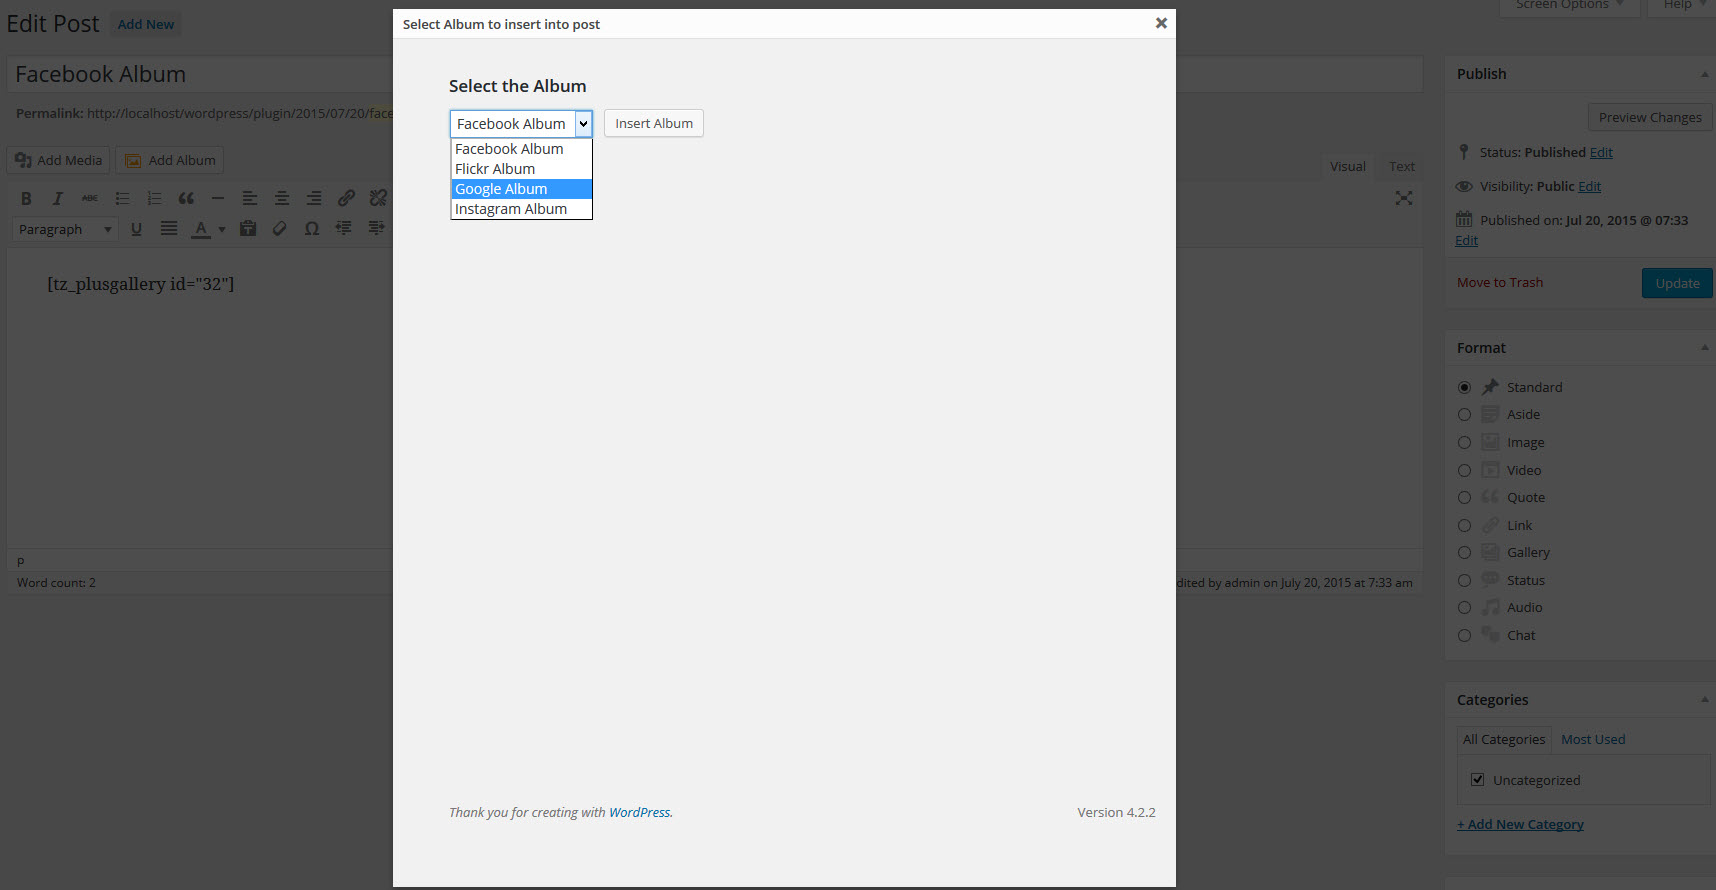Collapse the Format panel
Viewport: 1716px width, 890px height.
(1704, 347)
